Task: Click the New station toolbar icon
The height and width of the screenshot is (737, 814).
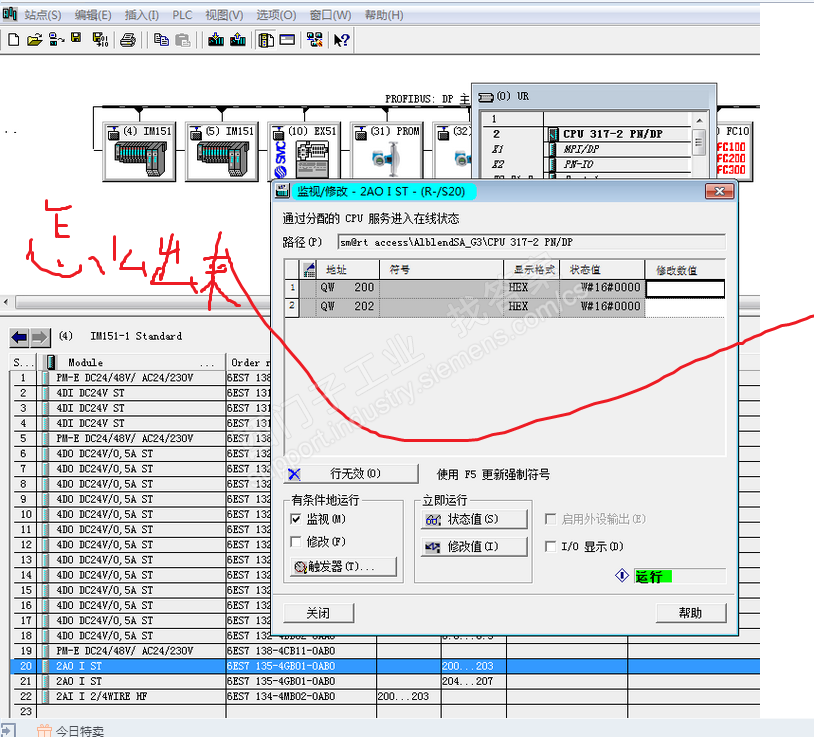Action: (x=13, y=39)
